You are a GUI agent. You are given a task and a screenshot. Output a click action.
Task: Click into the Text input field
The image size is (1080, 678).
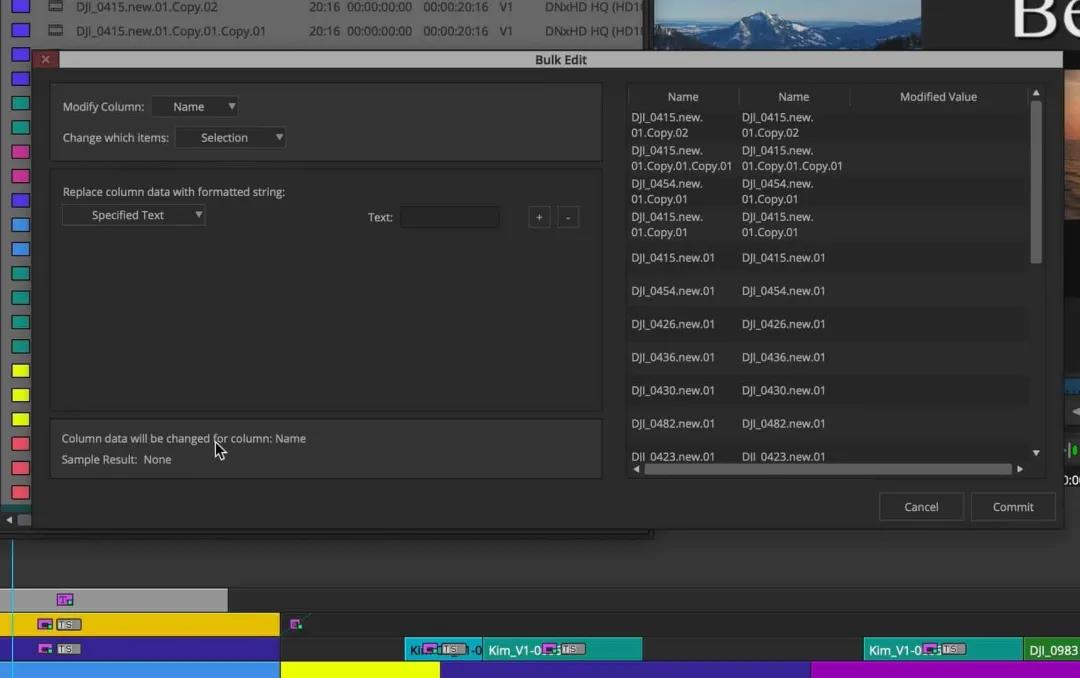pyautogui.click(x=449, y=217)
